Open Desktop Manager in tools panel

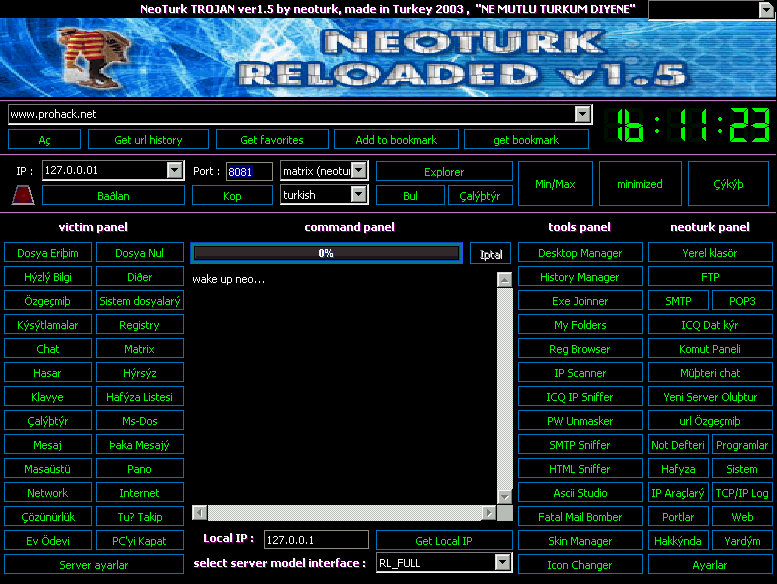(580, 253)
